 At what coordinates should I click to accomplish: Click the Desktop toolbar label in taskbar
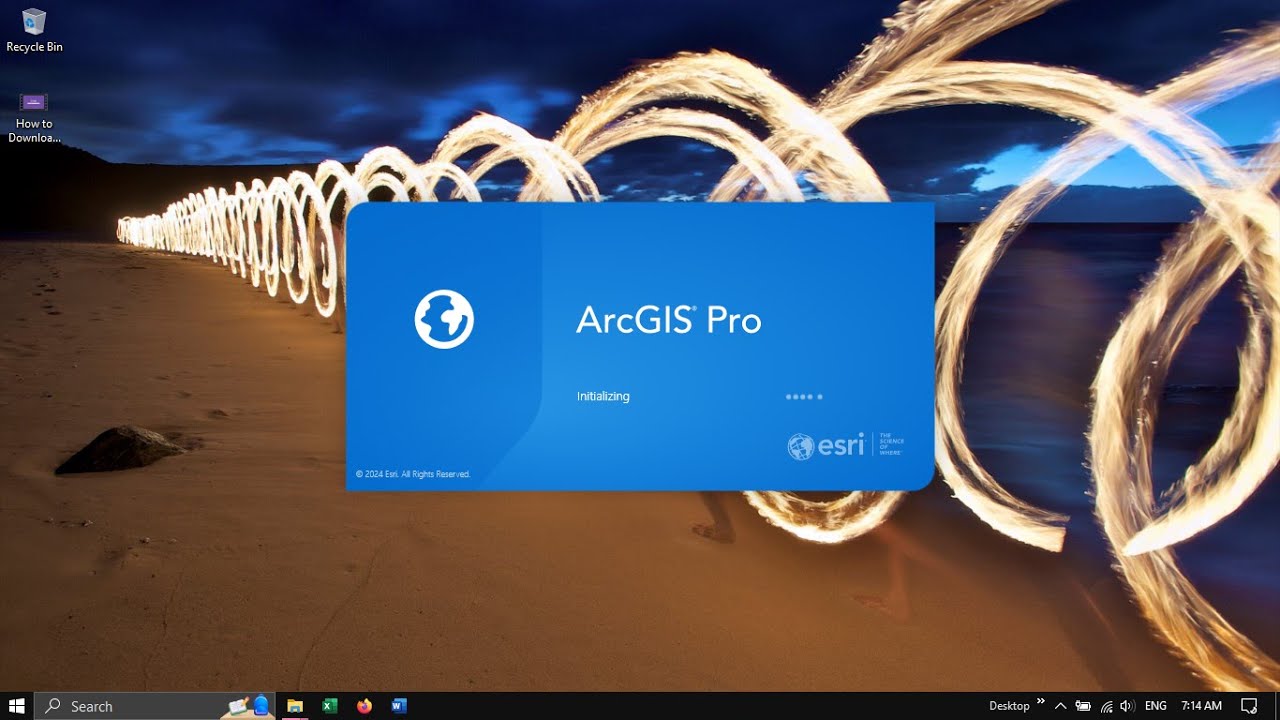(1009, 706)
